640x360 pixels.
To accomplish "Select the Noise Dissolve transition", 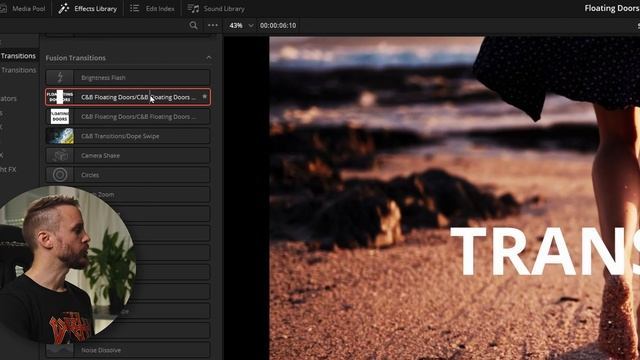I will coord(128,350).
